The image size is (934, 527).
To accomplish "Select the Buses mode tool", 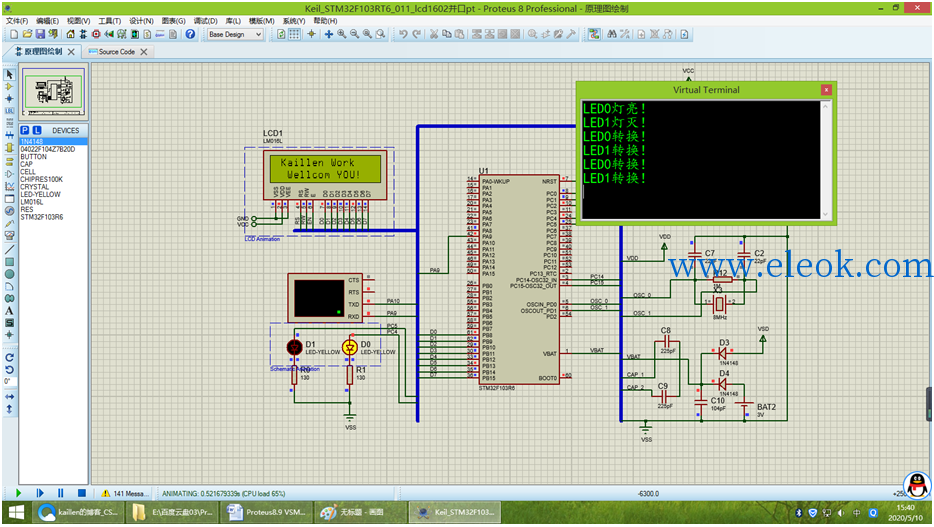I will (x=9, y=135).
